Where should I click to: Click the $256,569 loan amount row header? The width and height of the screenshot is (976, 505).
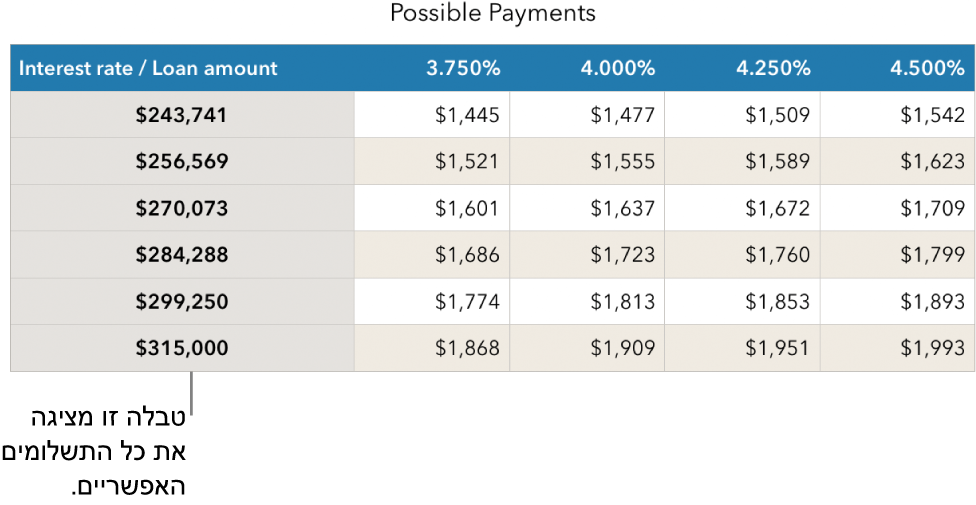[182, 161]
